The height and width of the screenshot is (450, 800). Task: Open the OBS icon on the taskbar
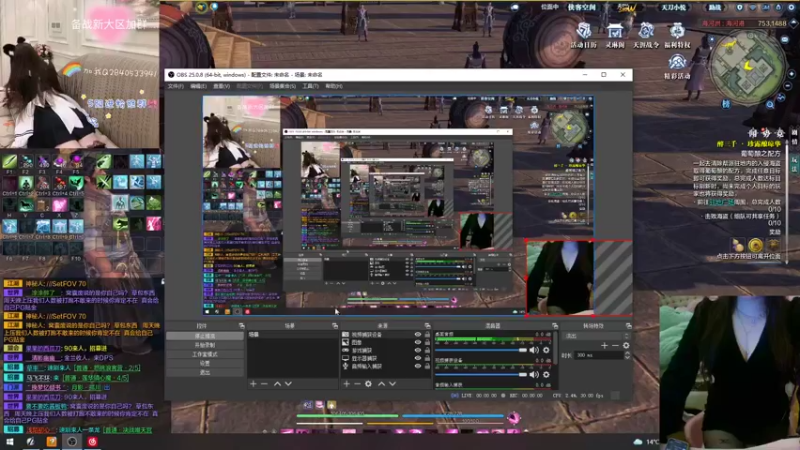click(x=72, y=441)
